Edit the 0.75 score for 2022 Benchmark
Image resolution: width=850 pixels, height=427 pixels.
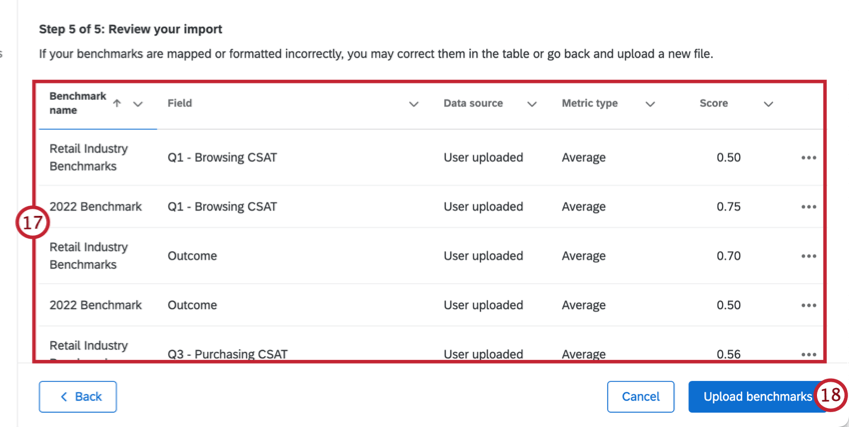point(728,207)
